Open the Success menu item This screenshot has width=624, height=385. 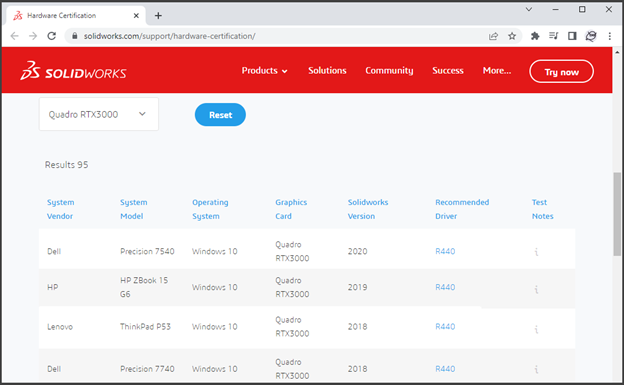tap(448, 70)
